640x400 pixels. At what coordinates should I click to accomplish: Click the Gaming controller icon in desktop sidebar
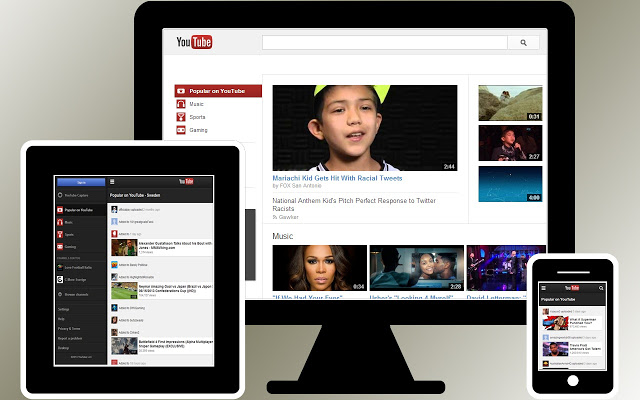181,130
